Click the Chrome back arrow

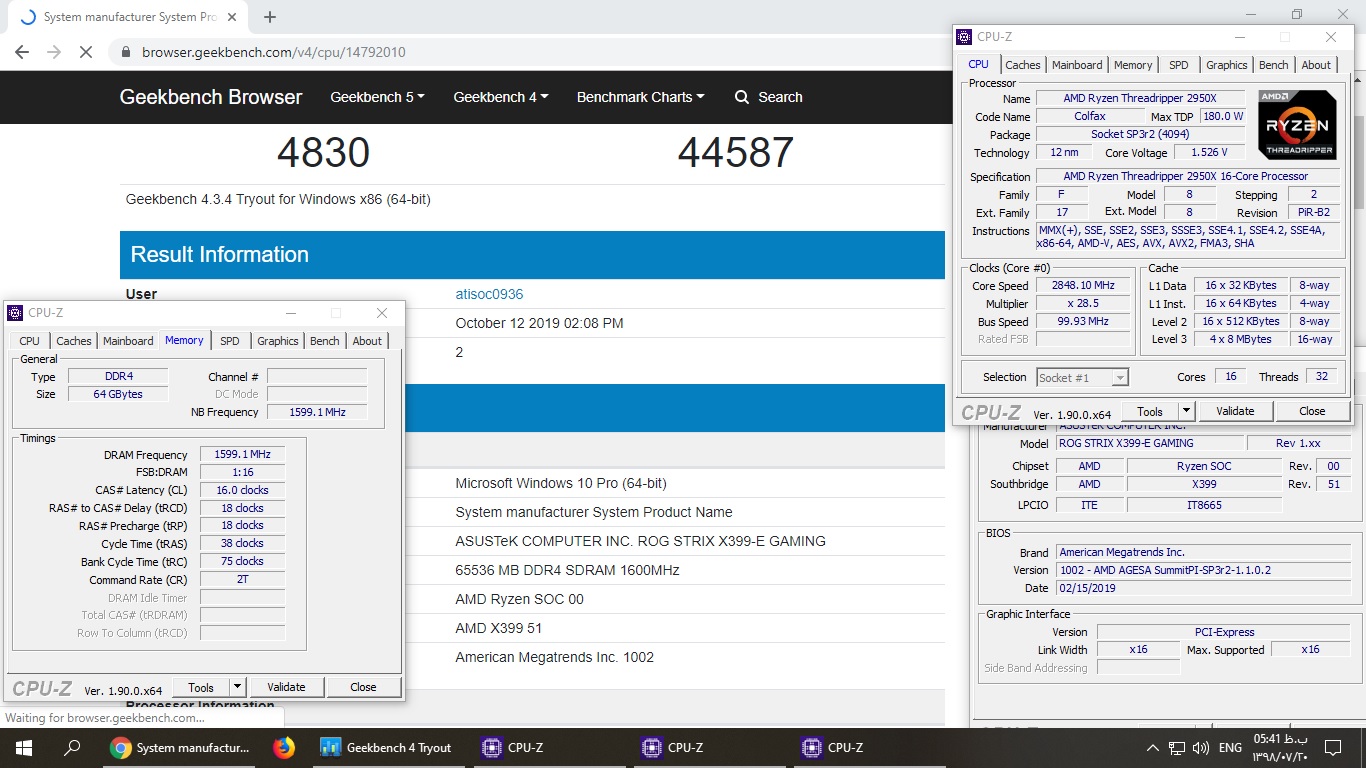coord(22,52)
